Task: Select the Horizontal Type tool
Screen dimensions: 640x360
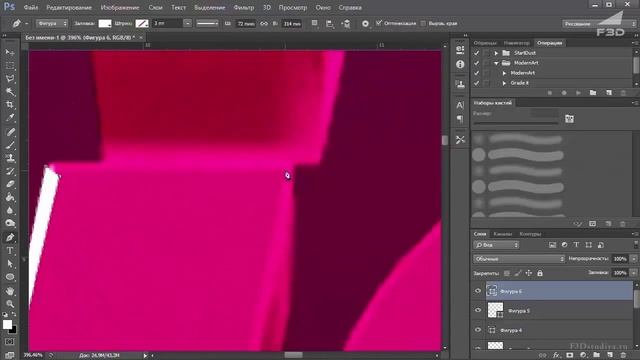Action: coord(10,250)
